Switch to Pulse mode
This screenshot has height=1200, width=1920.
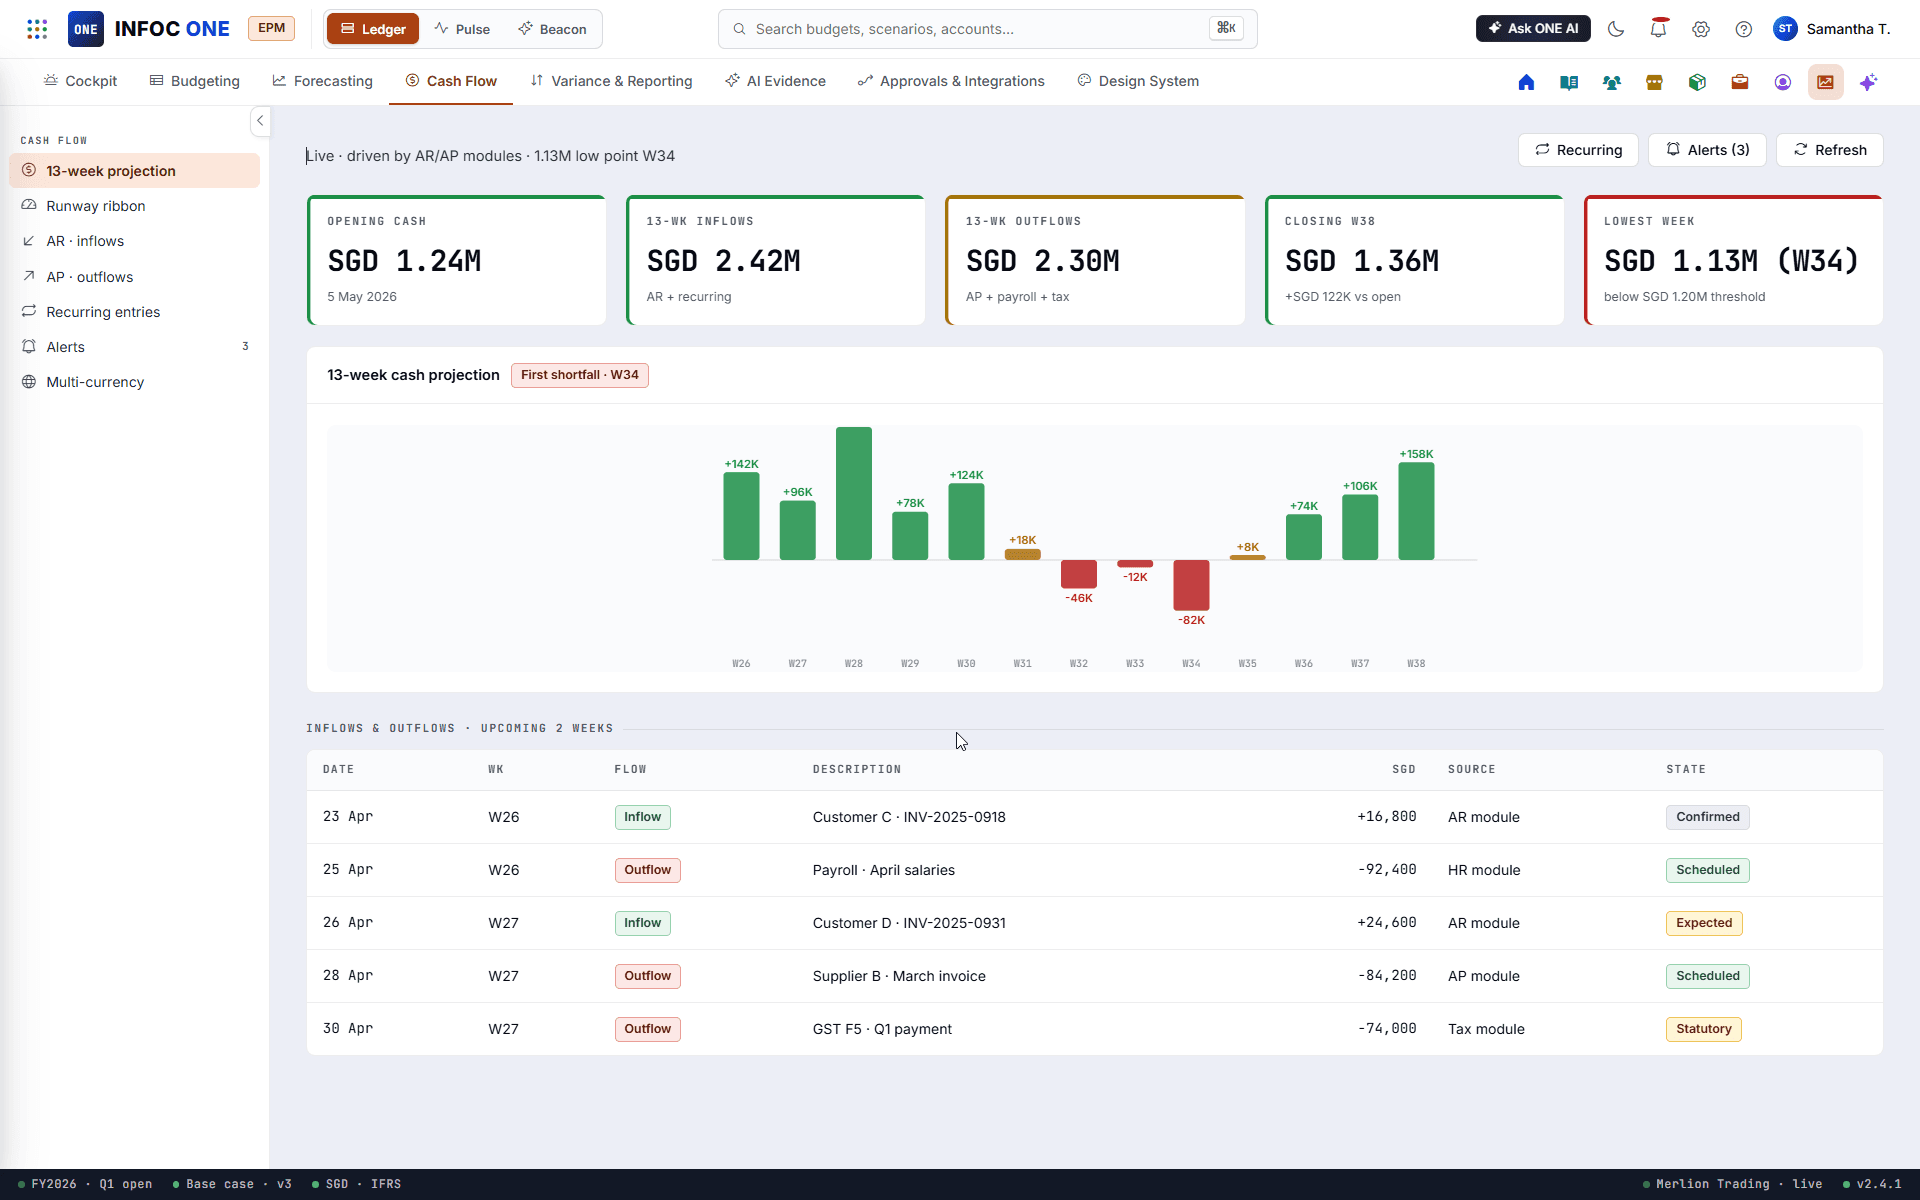pos(462,29)
